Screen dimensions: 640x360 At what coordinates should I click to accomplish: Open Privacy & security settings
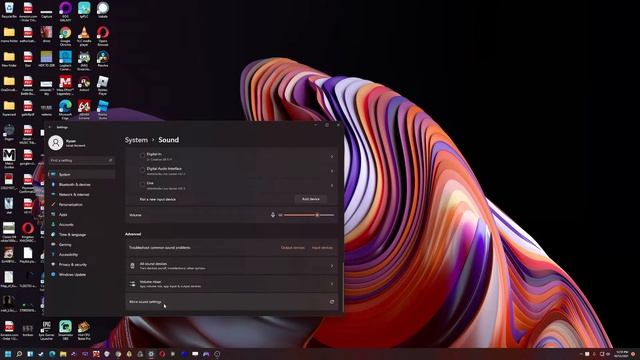(82, 264)
